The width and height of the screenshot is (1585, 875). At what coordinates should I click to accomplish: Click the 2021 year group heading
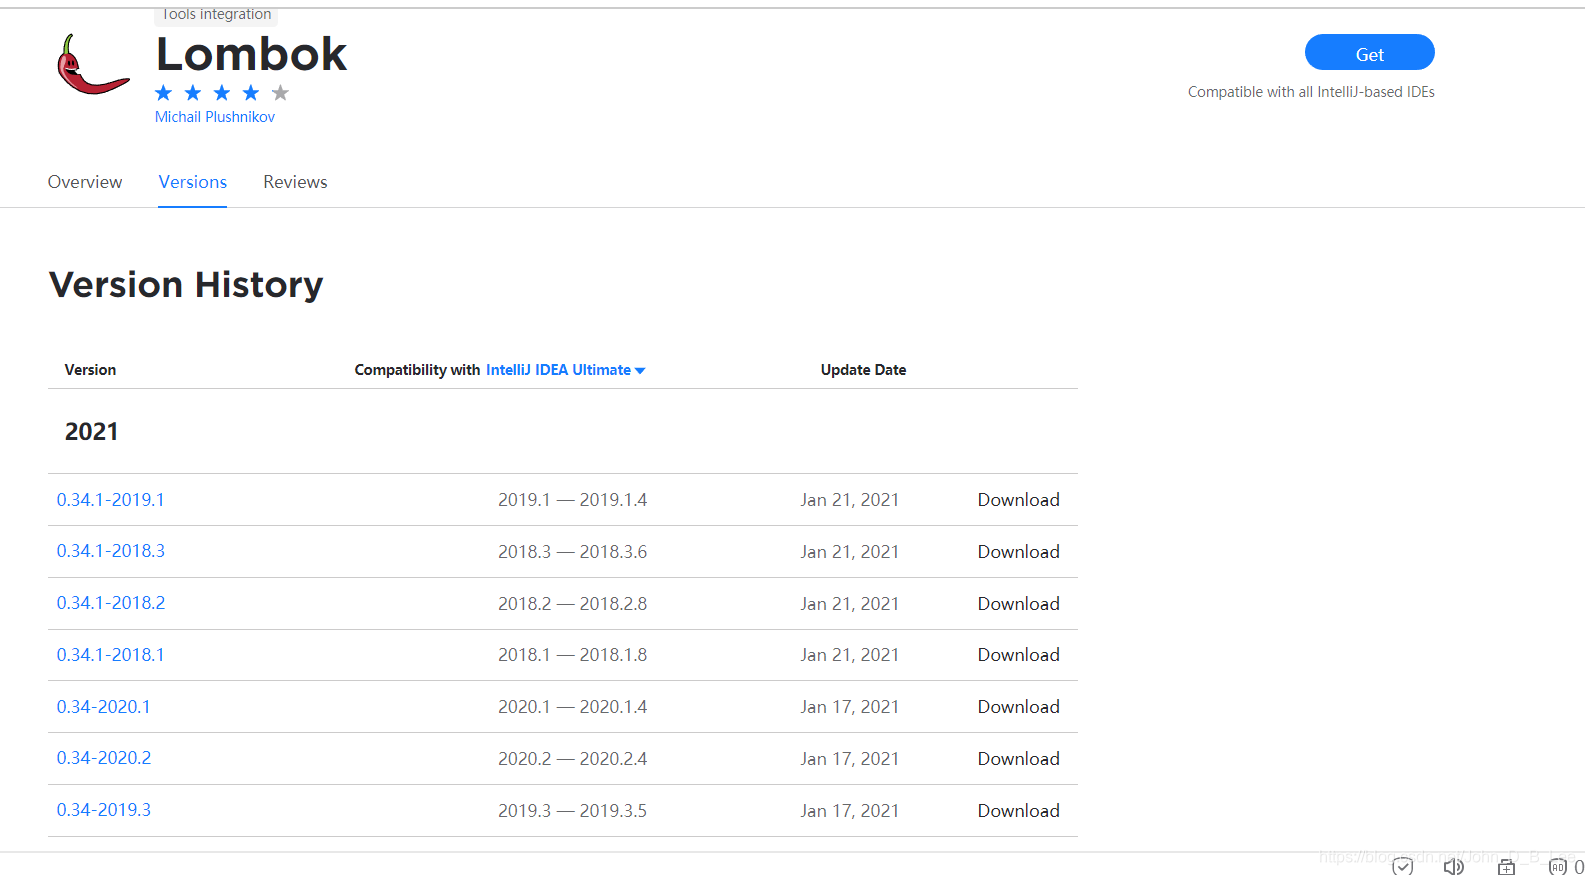91,431
